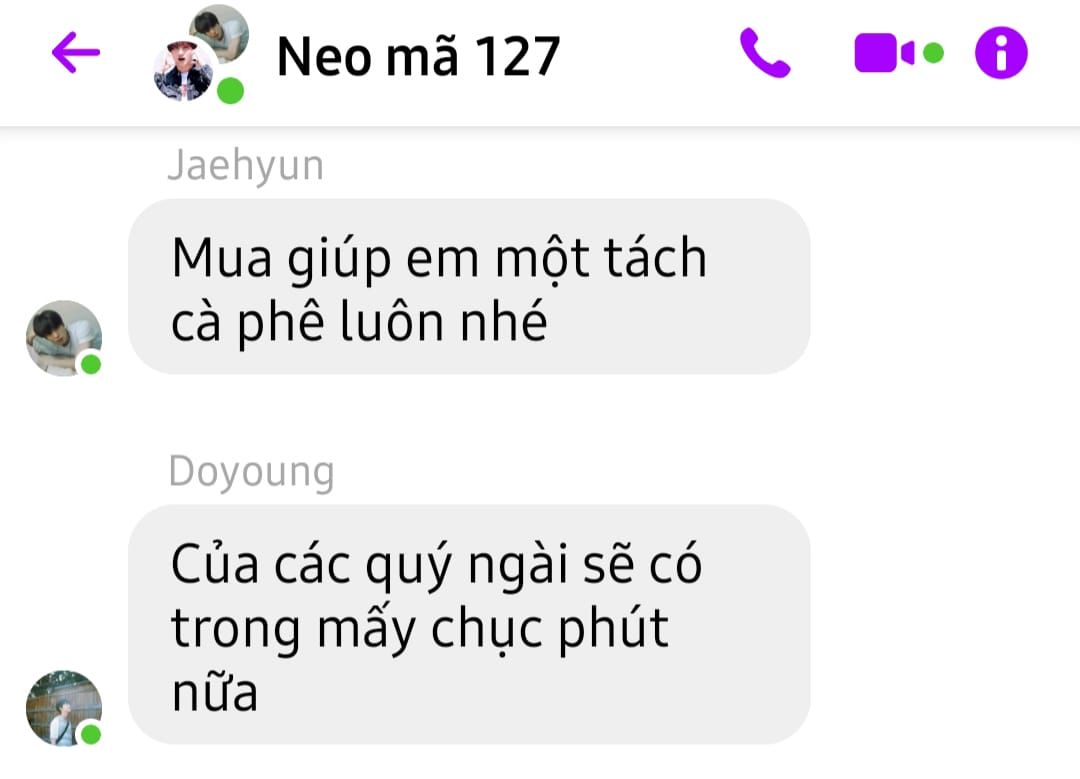The image size is (1080, 779).
Task: Select the Doyoung sender name label
Action: pyautogui.click(x=251, y=472)
